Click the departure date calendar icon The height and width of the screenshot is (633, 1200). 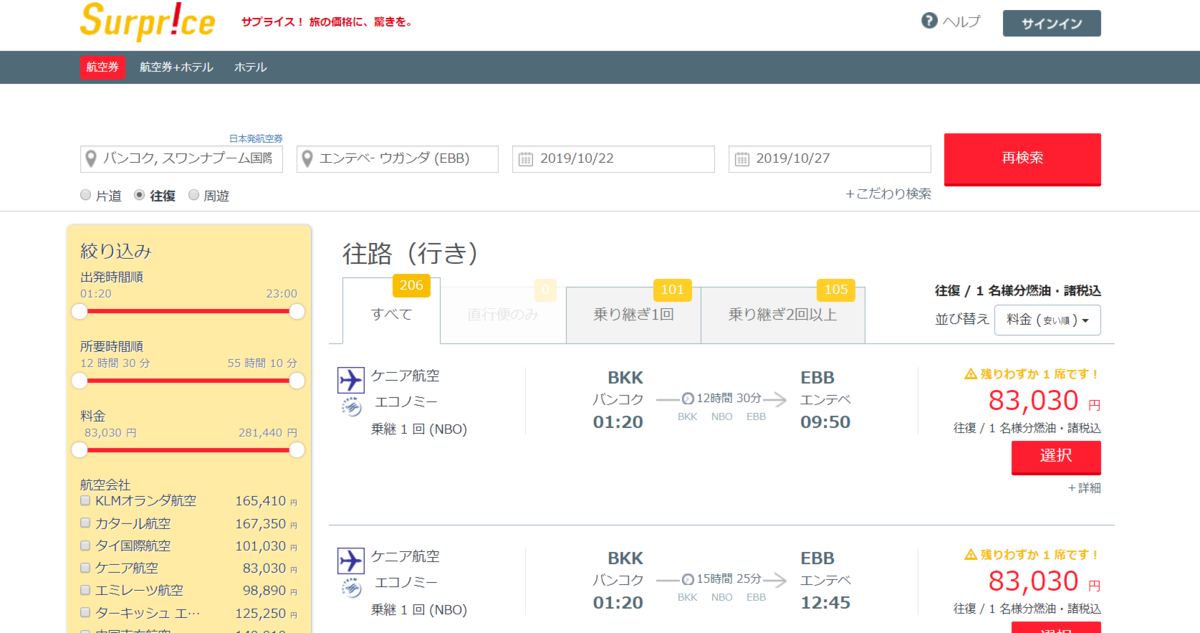(526, 159)
